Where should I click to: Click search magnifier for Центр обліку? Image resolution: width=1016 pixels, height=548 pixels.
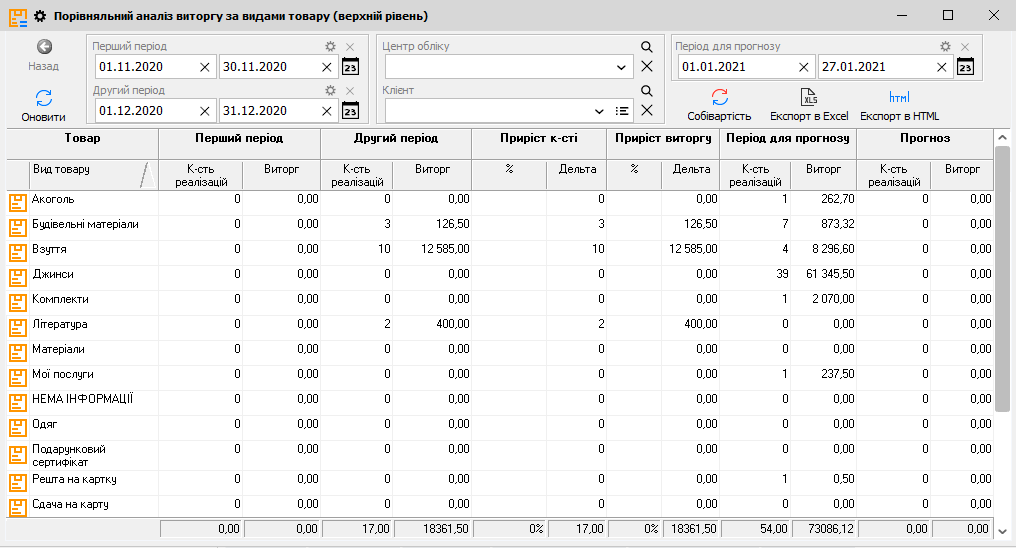point(646,47)
